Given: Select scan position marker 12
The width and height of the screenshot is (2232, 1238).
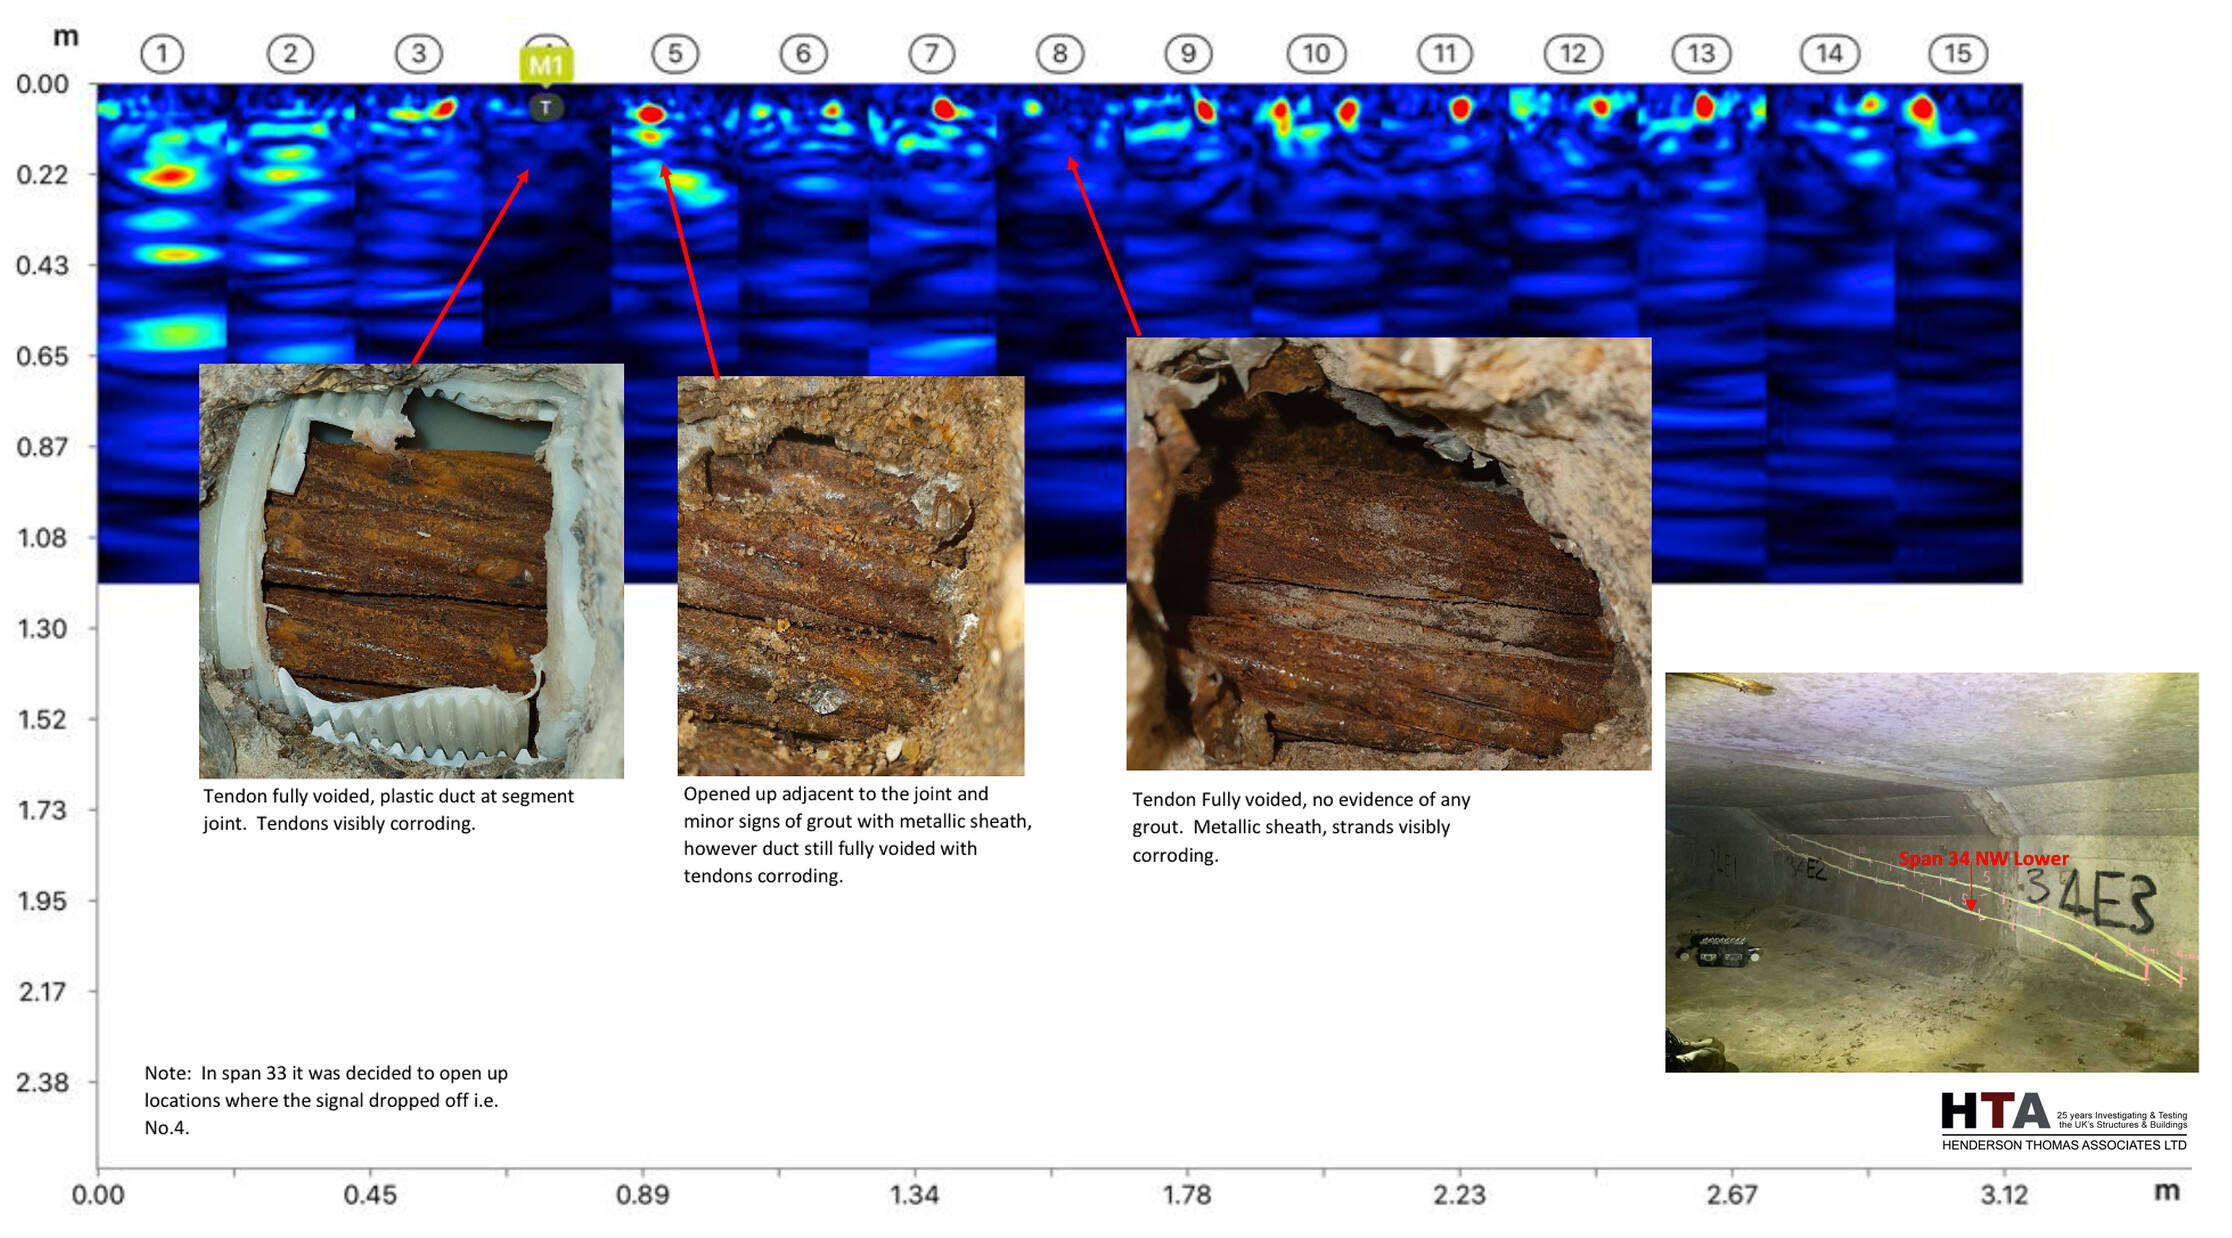Looking at the screenshot, I should tap(1573, 54).
